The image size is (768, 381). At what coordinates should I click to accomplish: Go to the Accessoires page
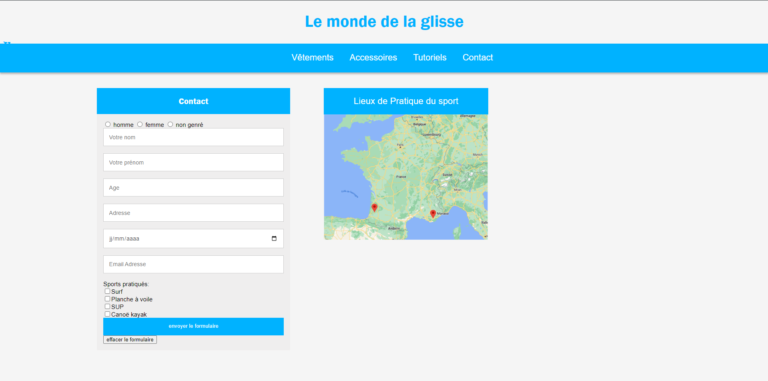pyautogui.click(x=373, y=57)
